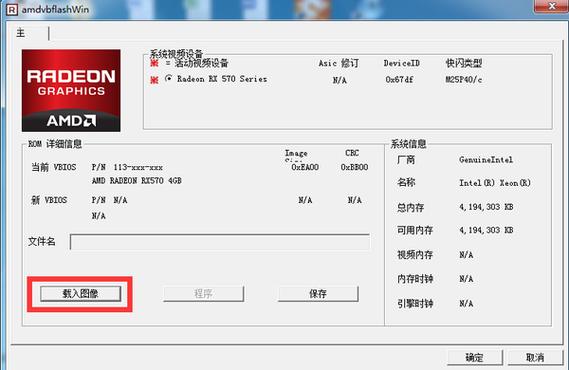This screenshot has height=370, width=569.
Task: Click the red asterisk beside Radeon RX 570
Action: click(x=154, y=79)
